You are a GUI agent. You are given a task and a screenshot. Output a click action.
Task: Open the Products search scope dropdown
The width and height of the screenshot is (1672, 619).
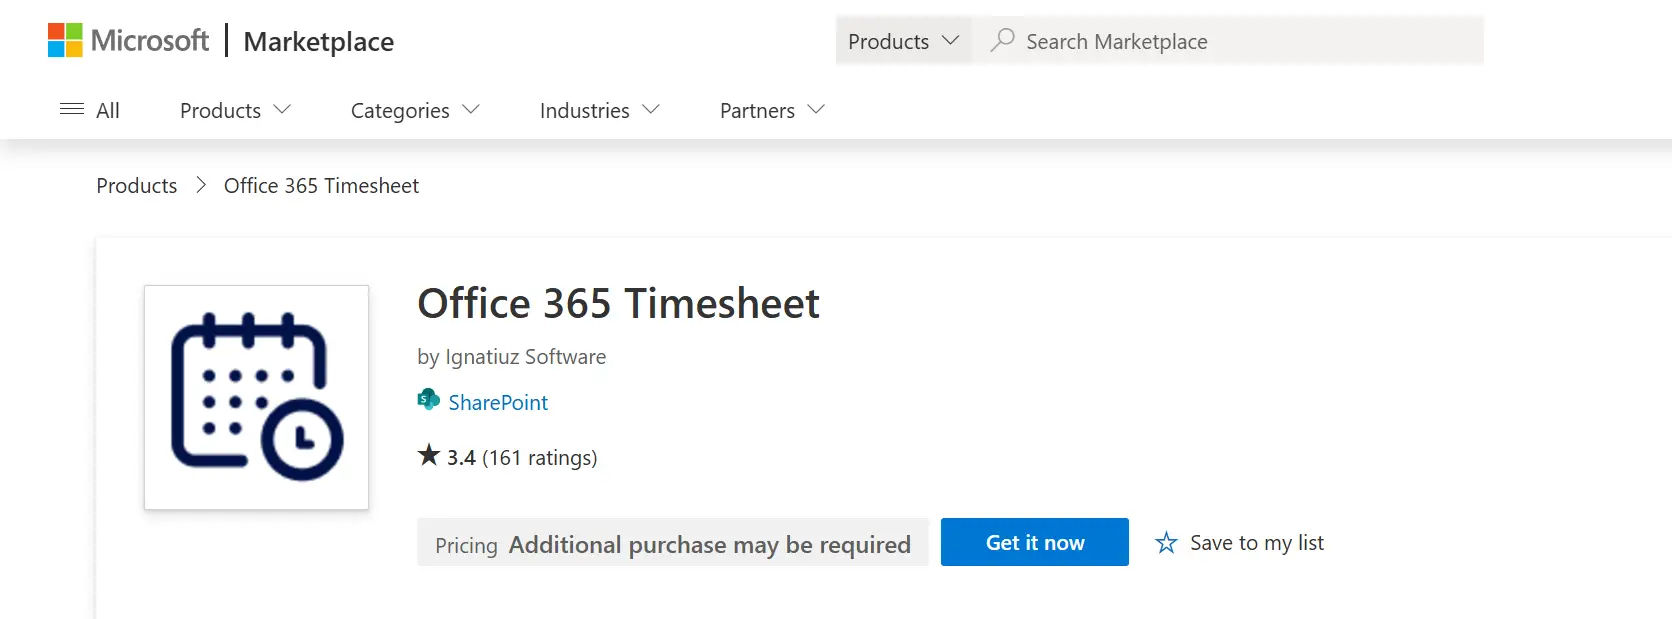pyautogui.click(x=903, y=41)
